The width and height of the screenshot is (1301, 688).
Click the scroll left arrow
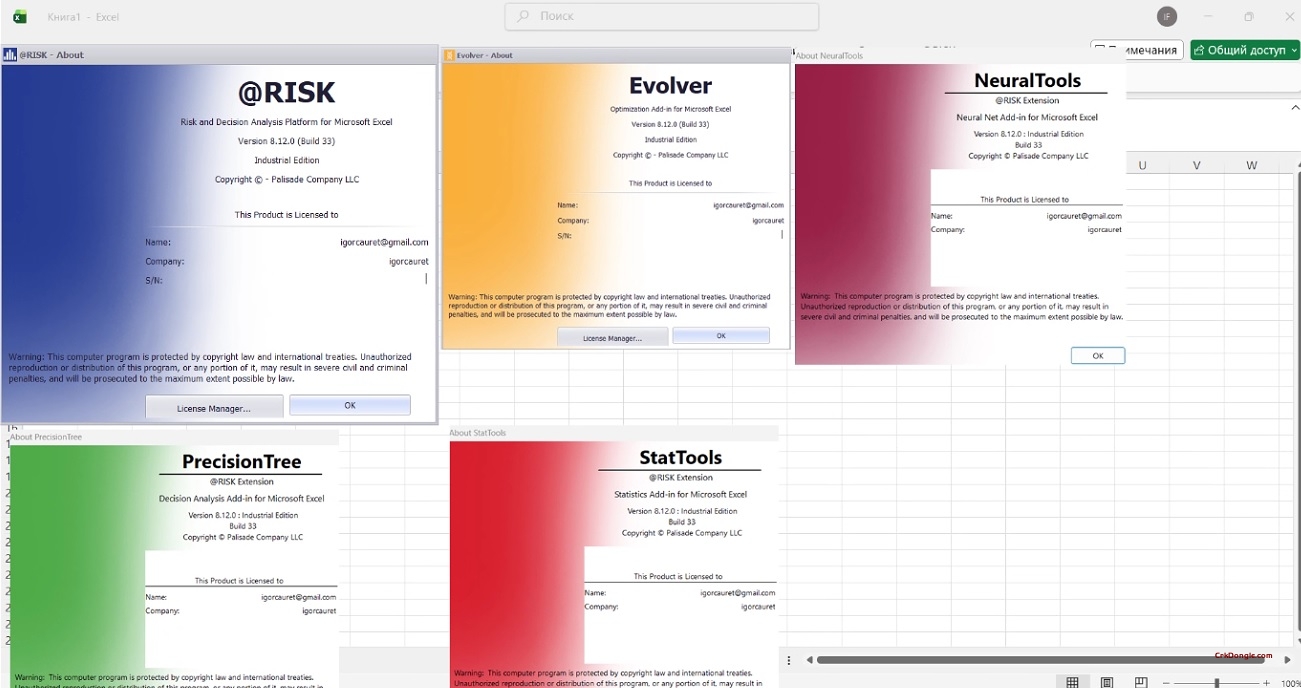click(809, 660)
